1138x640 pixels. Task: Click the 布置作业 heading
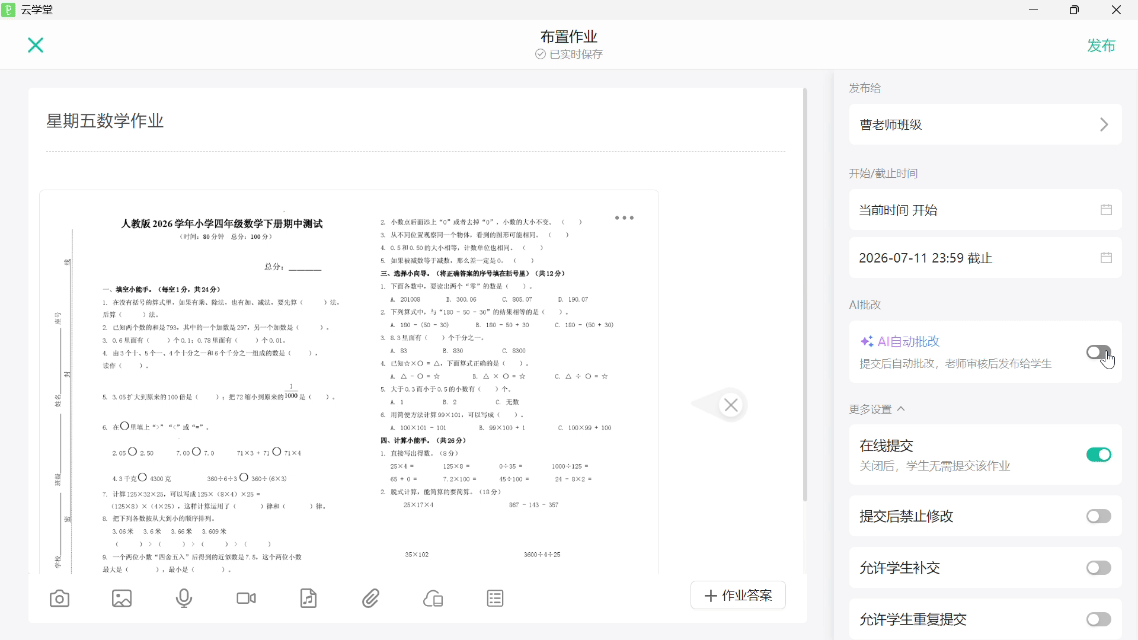569,36
